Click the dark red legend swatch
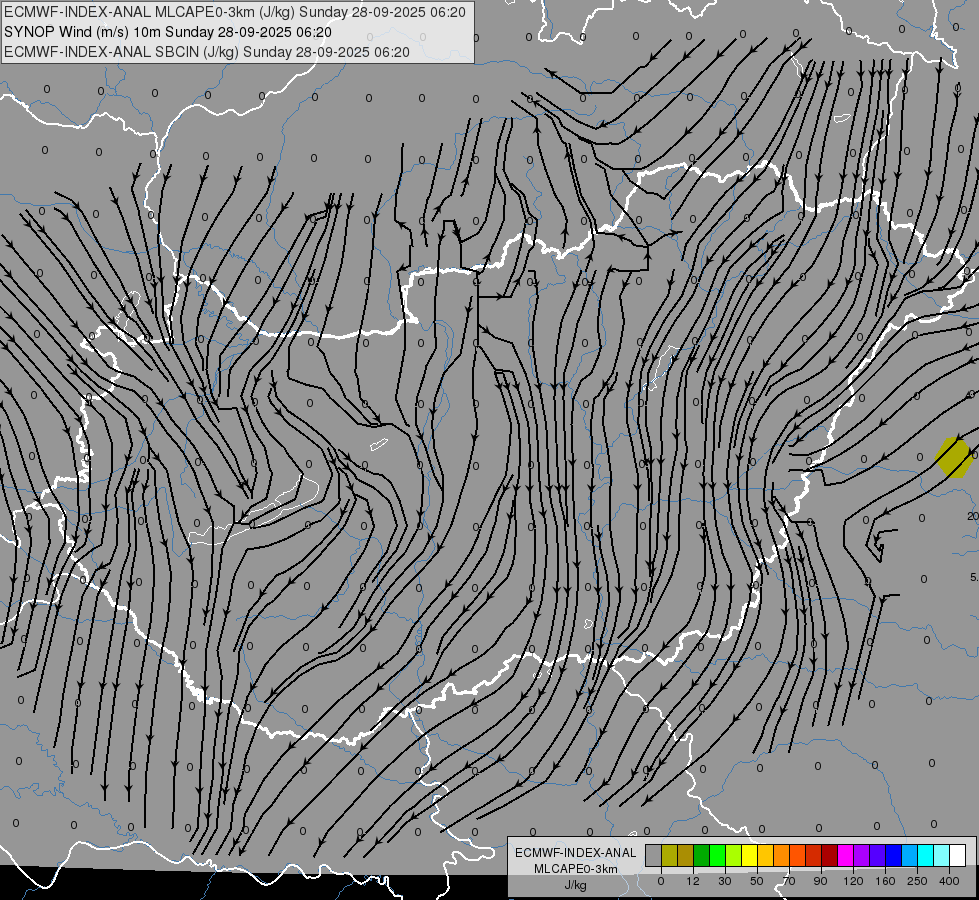979x900 pixels. tap(830, 855)
